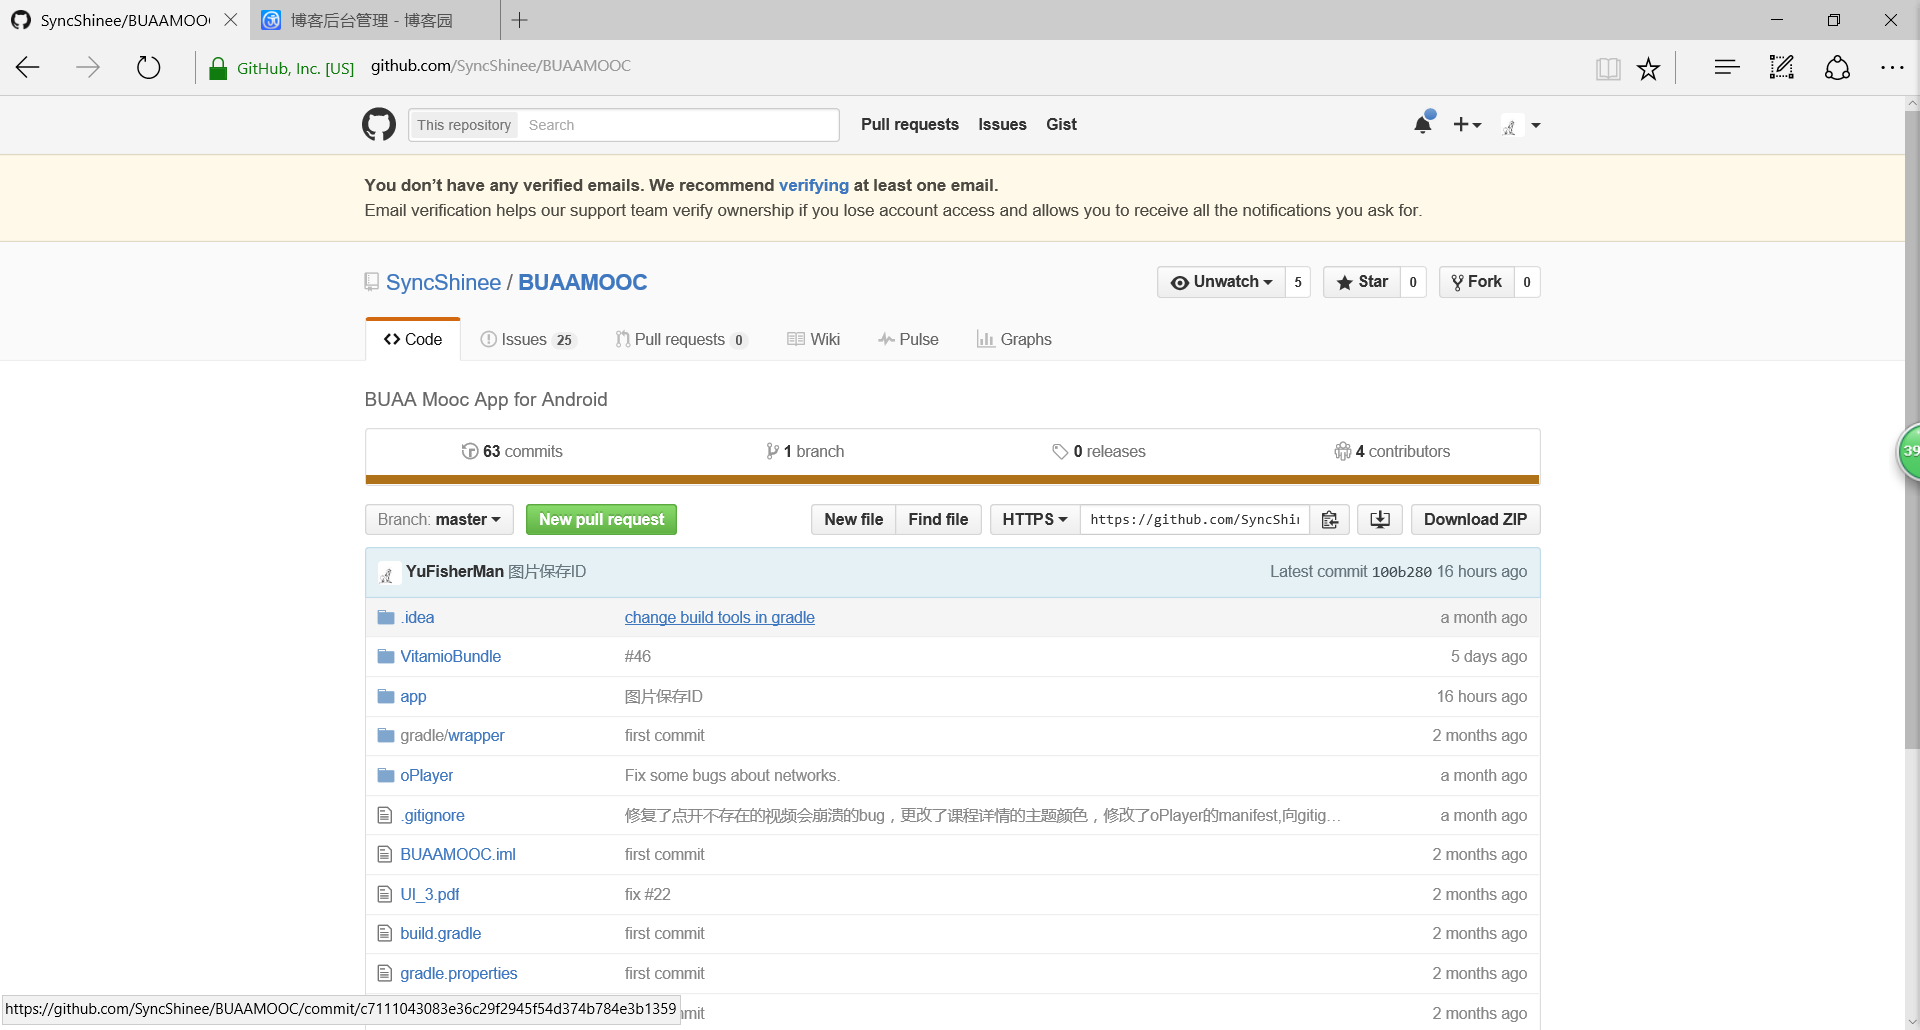Open the oPlayer folder
The width and height of the screenshot is (1920, 1030).
[x=427, y=776]
